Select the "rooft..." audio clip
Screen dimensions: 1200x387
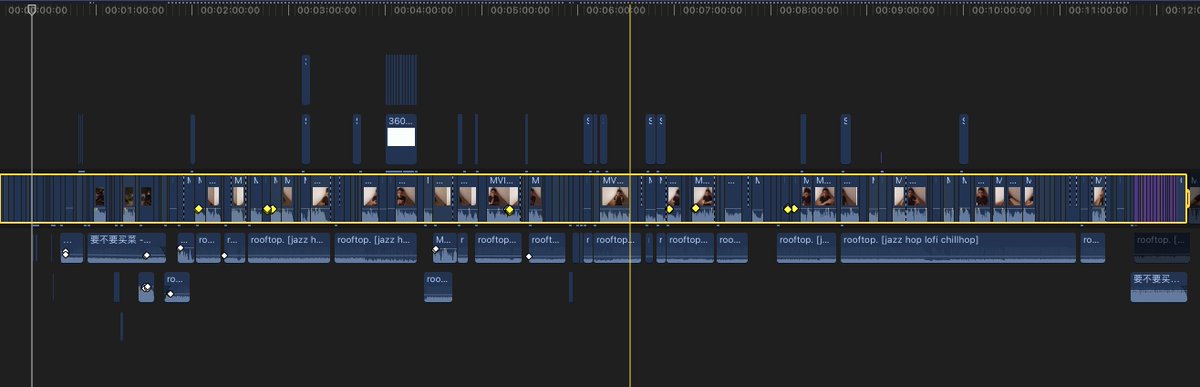pyautogui.click(x=547, y=248)
